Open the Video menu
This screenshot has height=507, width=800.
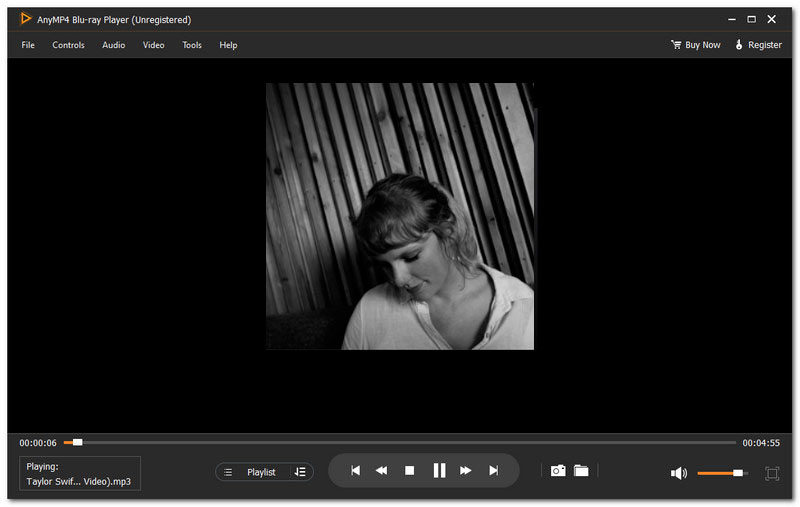(154, 45)
